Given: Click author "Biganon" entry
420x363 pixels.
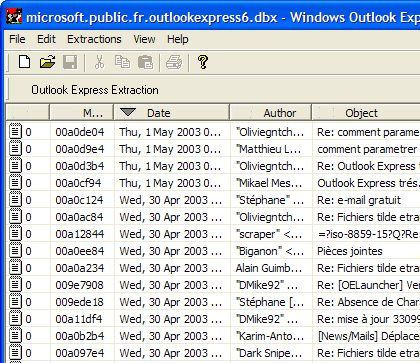Looking at the screenshot, I should (269, 251).
